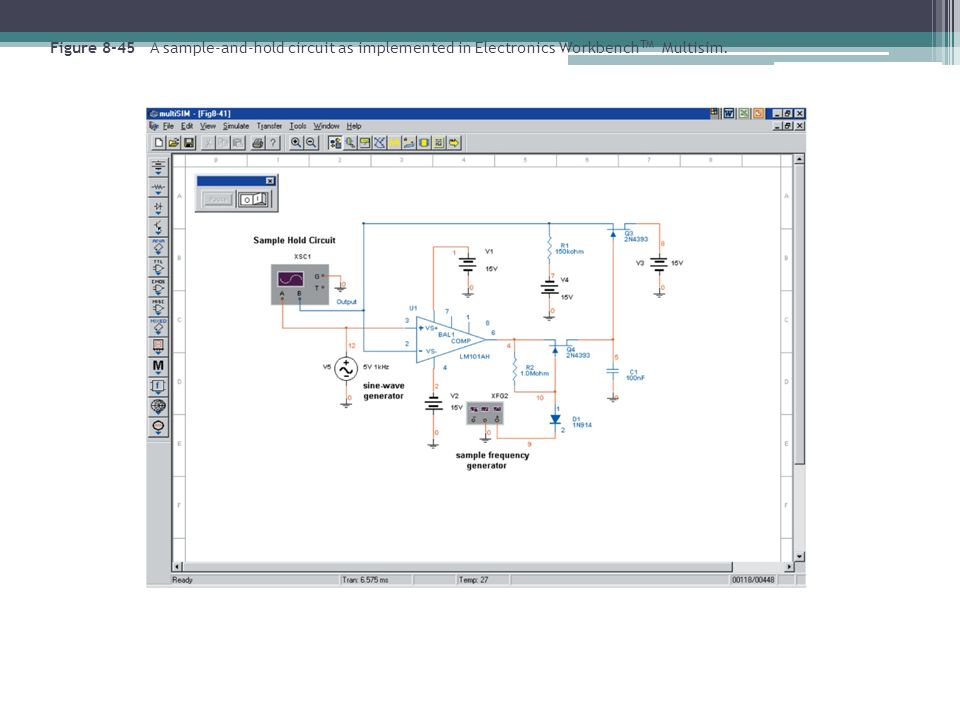Select the LM101AH op-amp U1

[451, 339]
